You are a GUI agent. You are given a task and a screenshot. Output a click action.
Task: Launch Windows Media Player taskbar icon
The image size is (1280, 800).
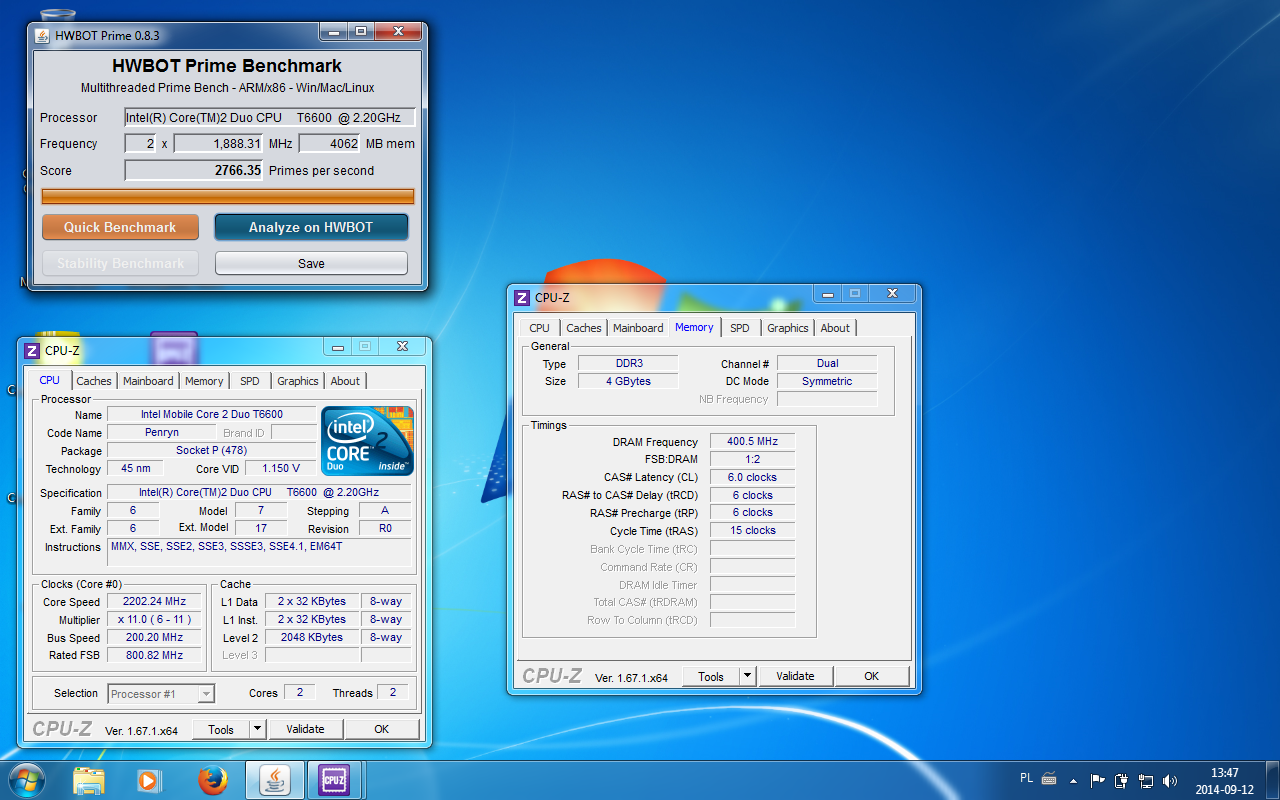tap(149, 780)
